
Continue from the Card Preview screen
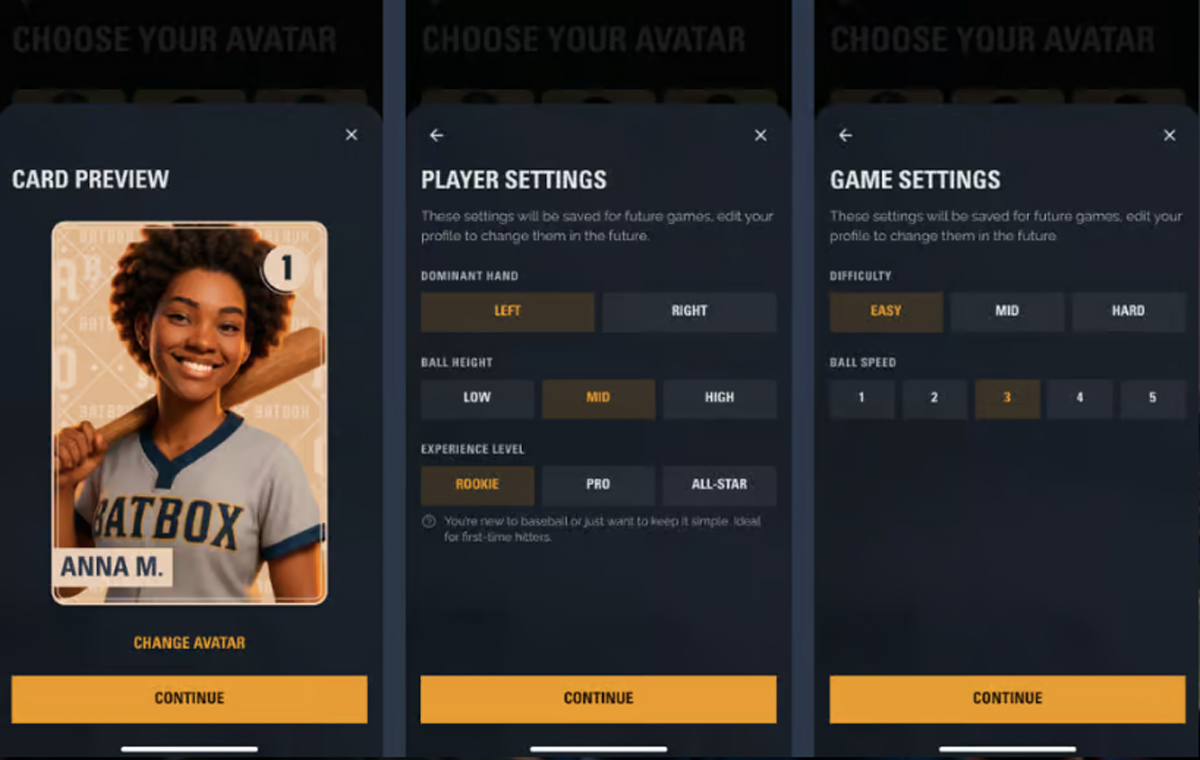[x=189, y=699]
